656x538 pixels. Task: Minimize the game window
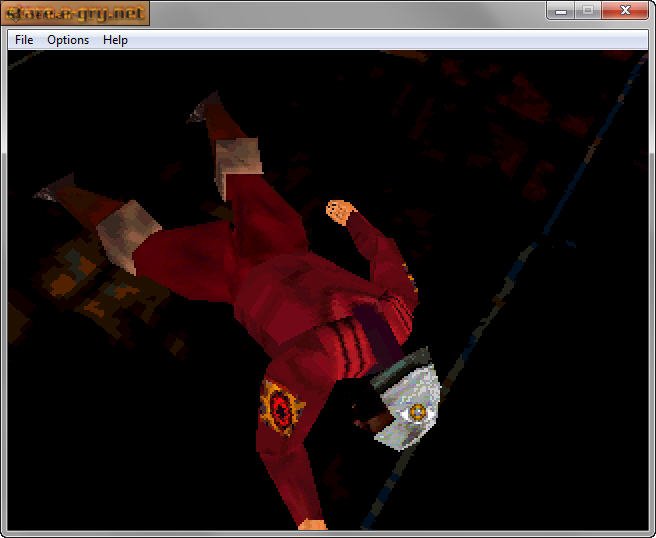pyautogui.click(x=561, y=10)
